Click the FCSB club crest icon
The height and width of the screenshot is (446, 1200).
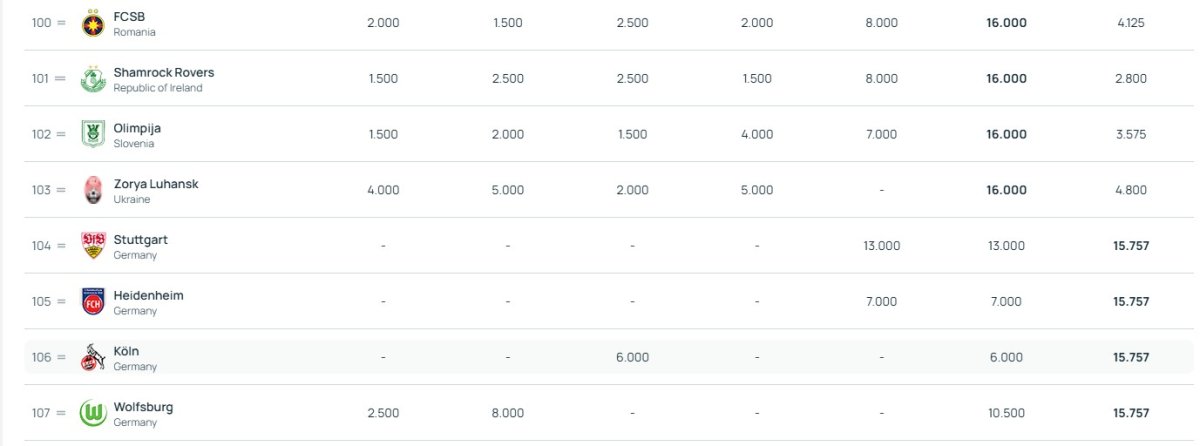93,22
